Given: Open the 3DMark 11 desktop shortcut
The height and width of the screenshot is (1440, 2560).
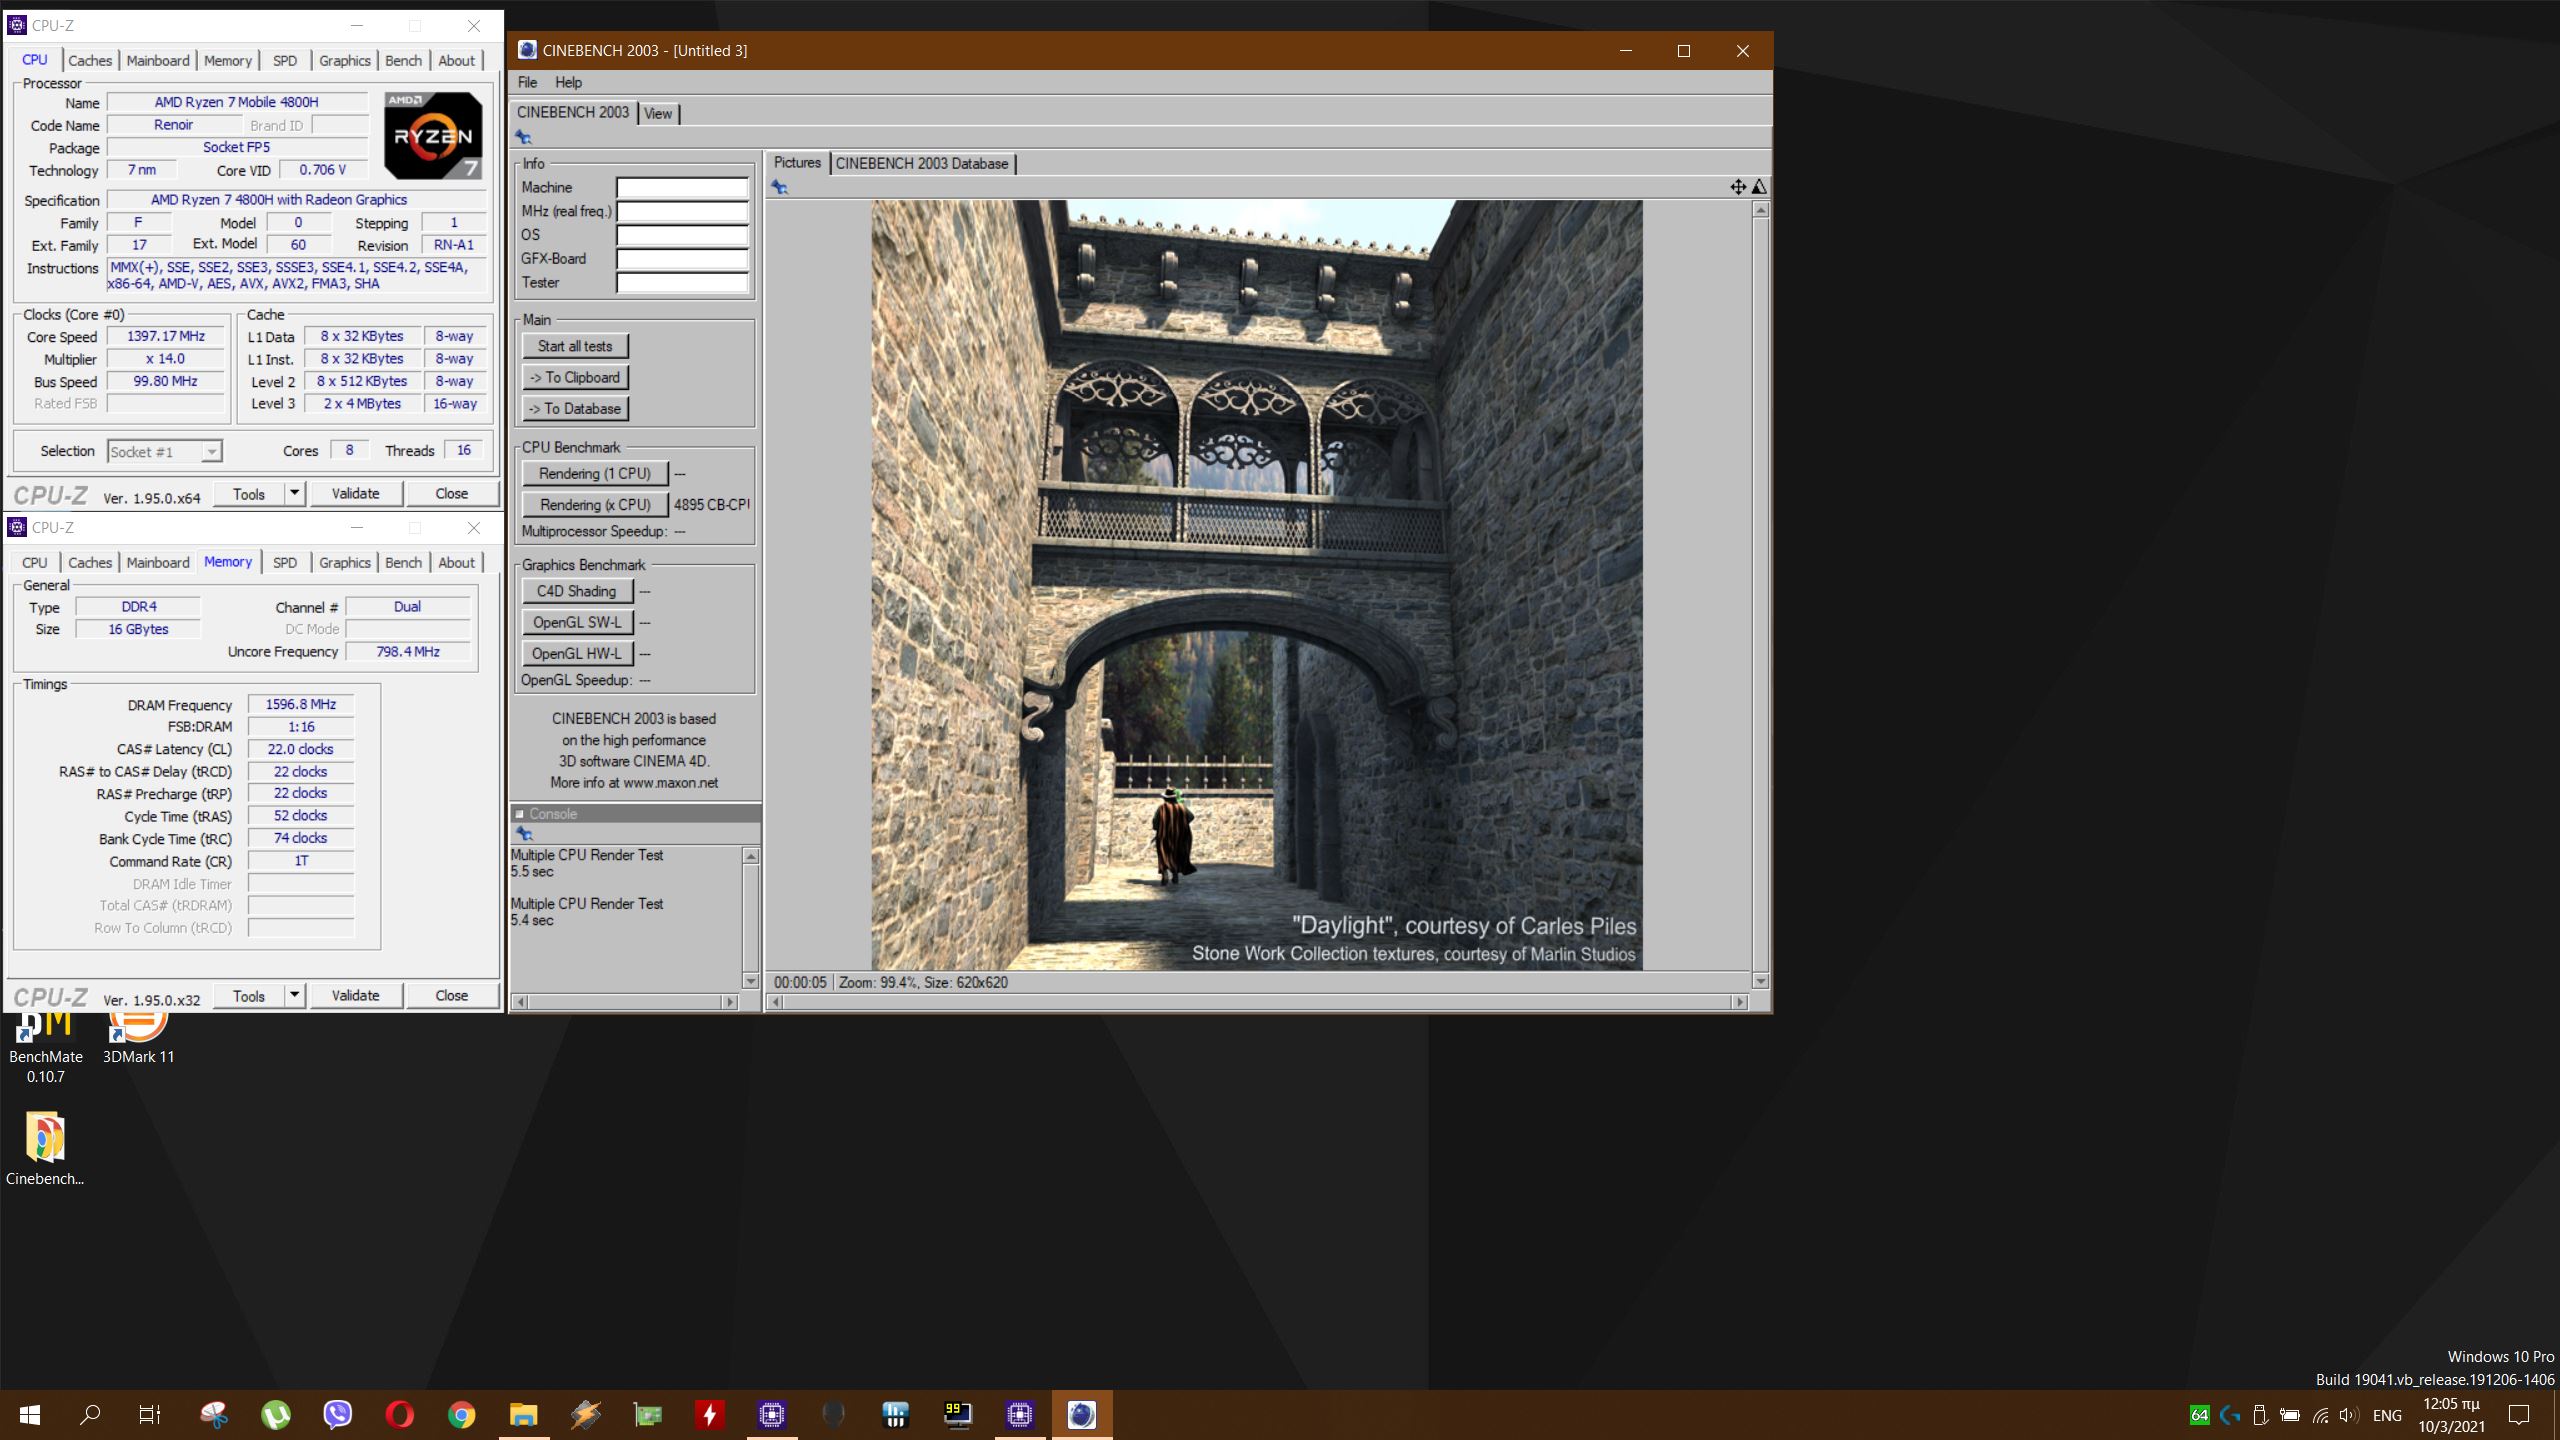Looking at the screenshot, I should click(x=138, y=1040).
